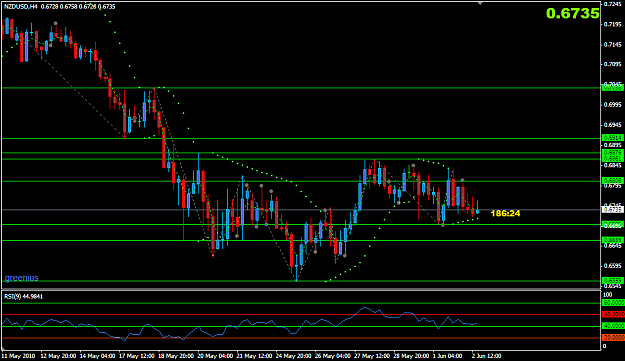Click the 0.6995 price scale label
Screen dimensions: 625x361
613,105
